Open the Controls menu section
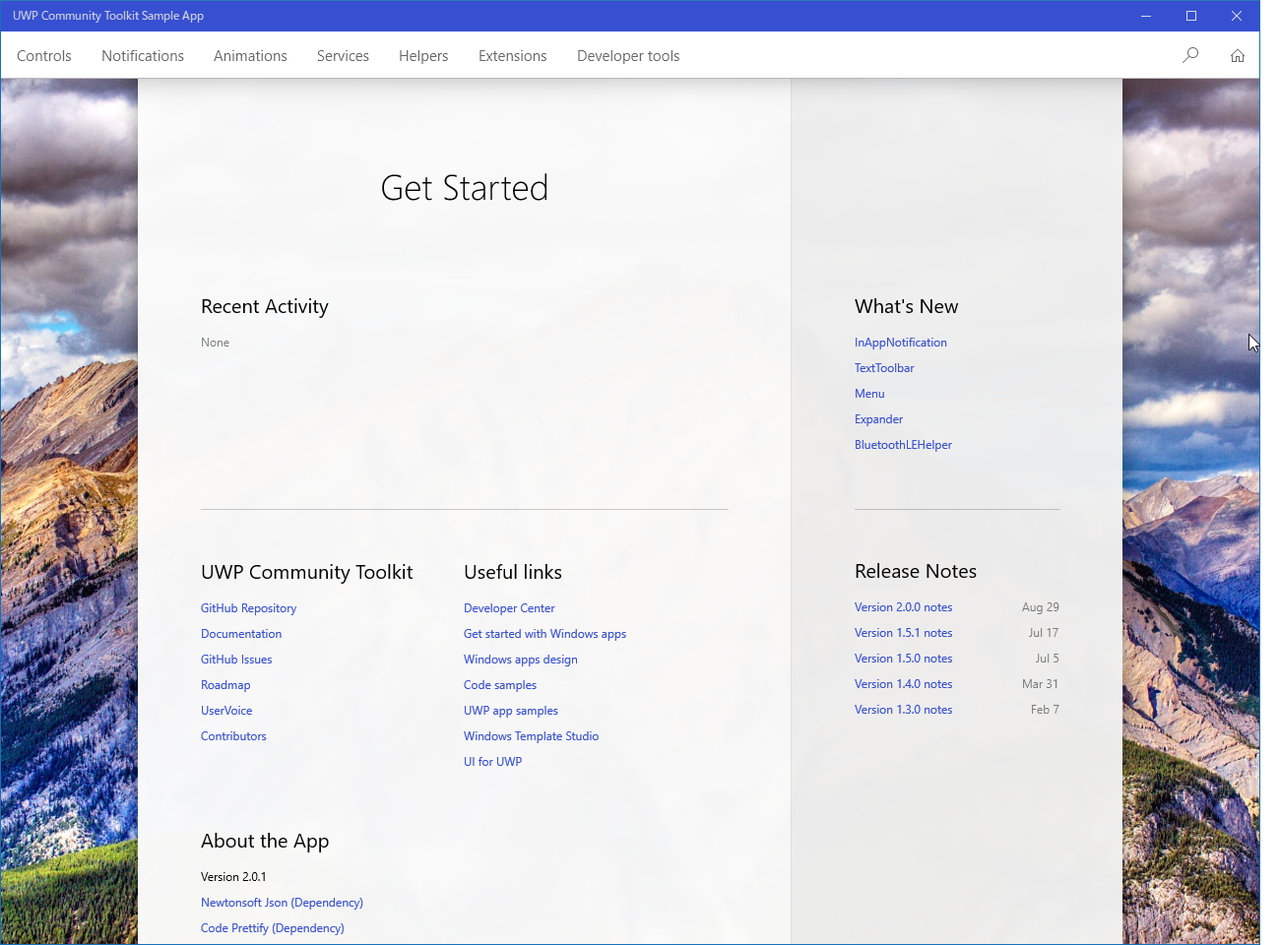 tap(44, 56)
